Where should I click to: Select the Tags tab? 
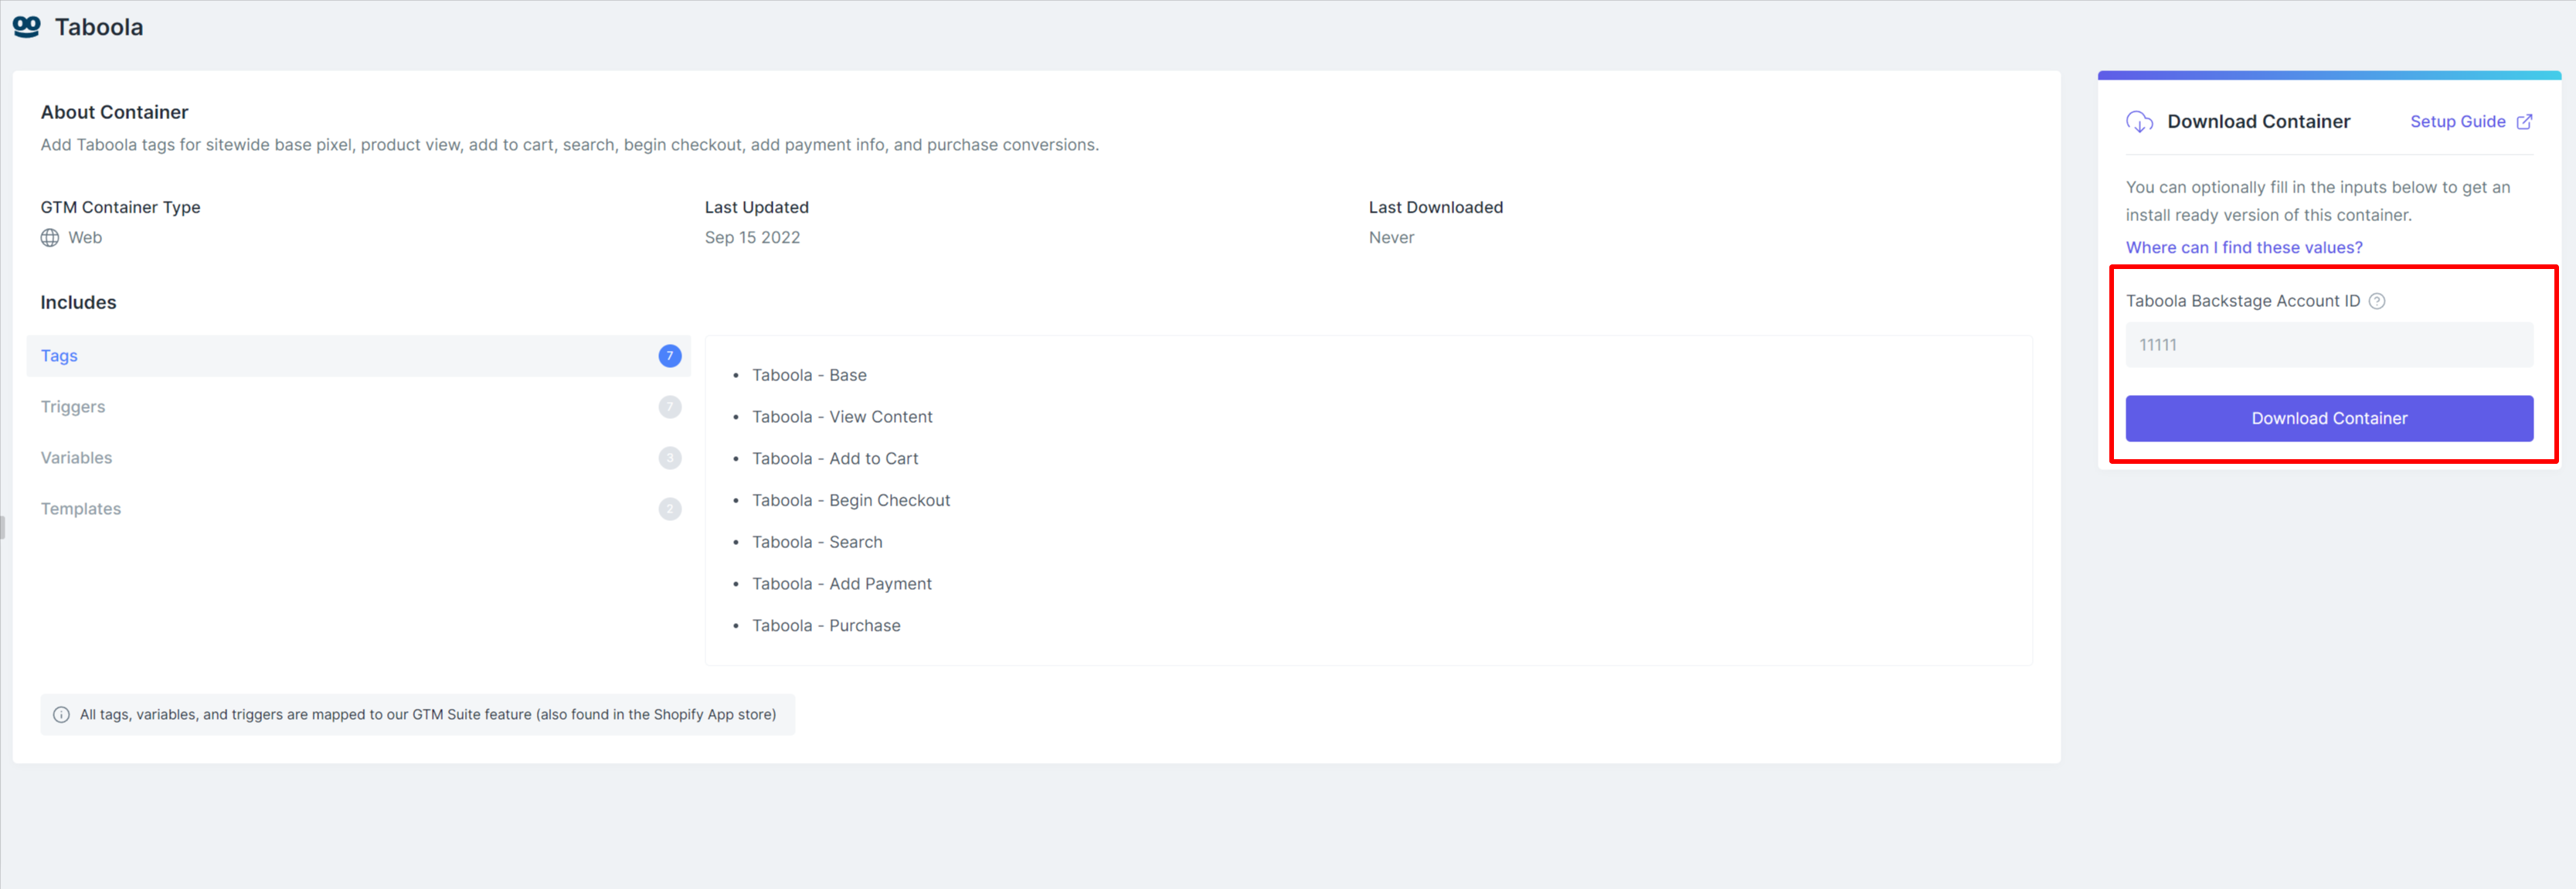(x=59, y=356)
